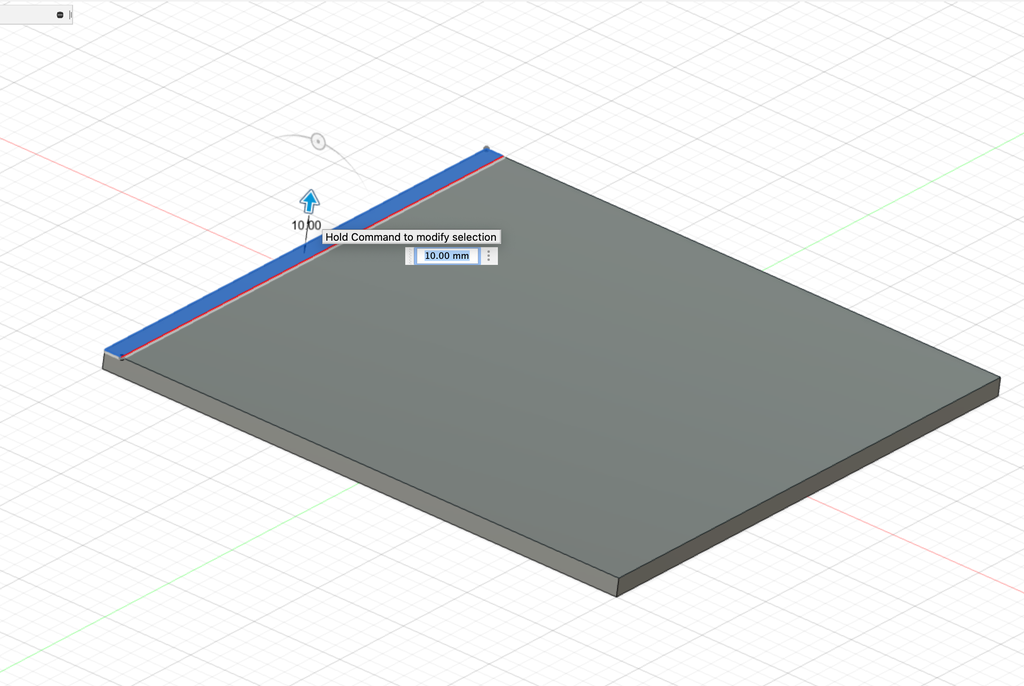
Task: Click the circular angle manipulator handle
Action: (318, 141)
